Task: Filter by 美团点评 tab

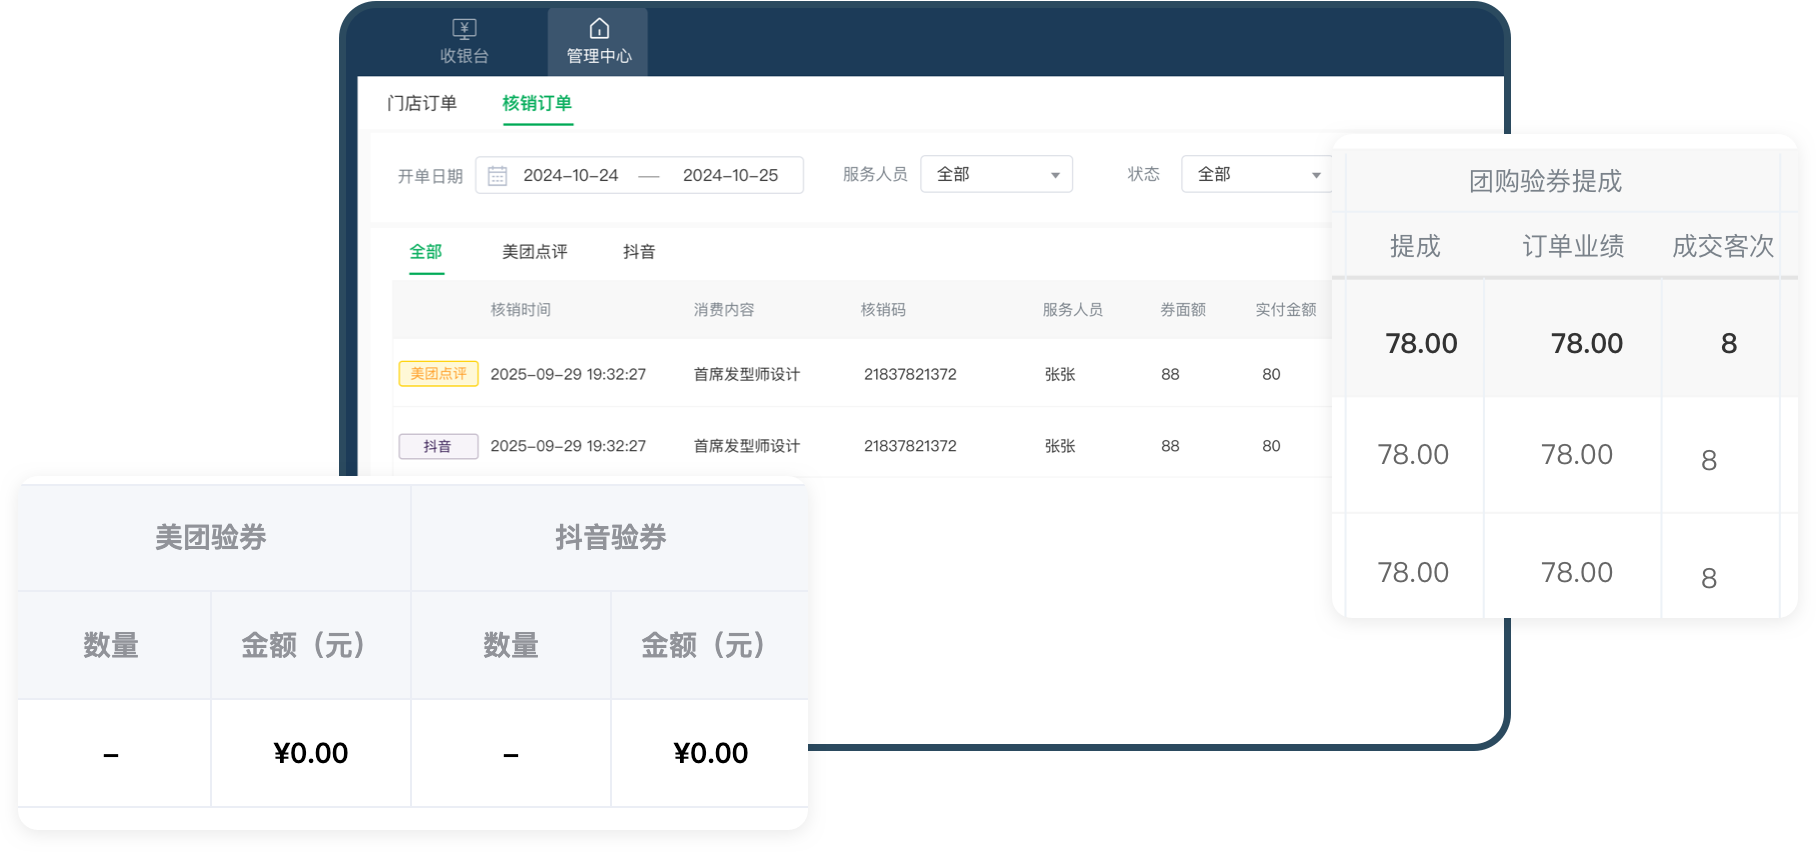Action: (535, 251)
